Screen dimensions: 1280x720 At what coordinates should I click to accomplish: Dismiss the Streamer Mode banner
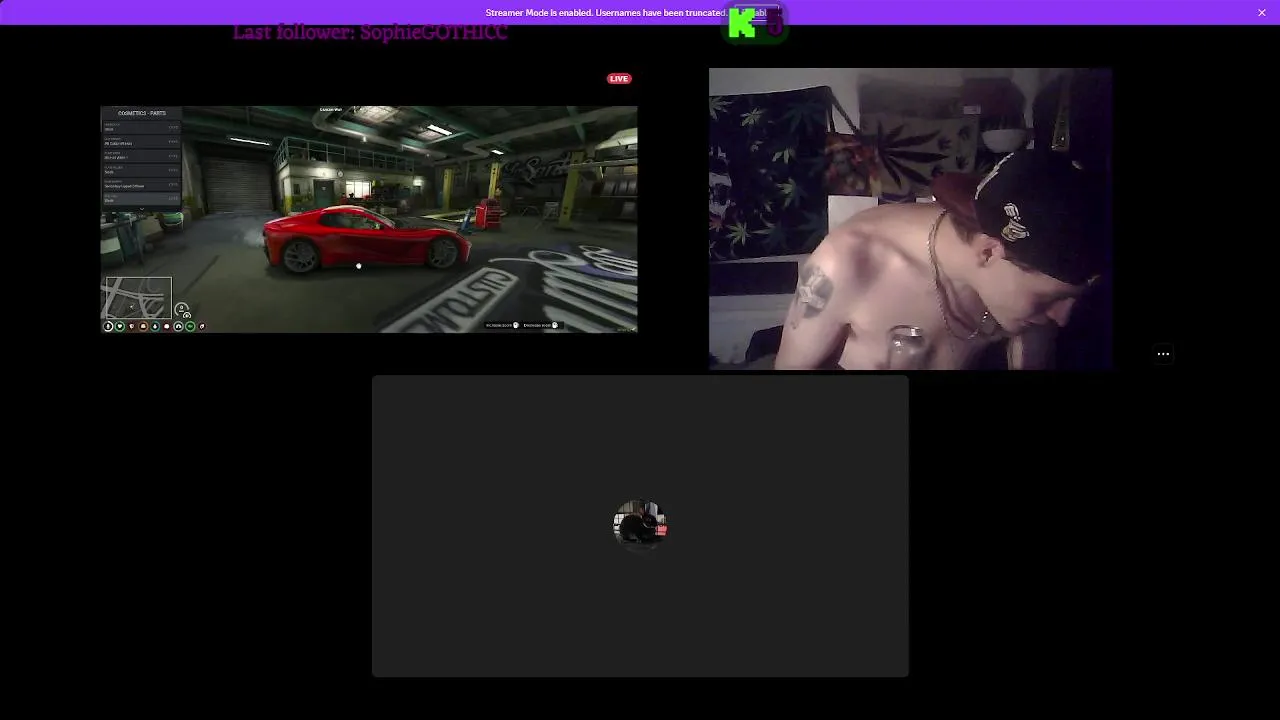point(1262,12)
